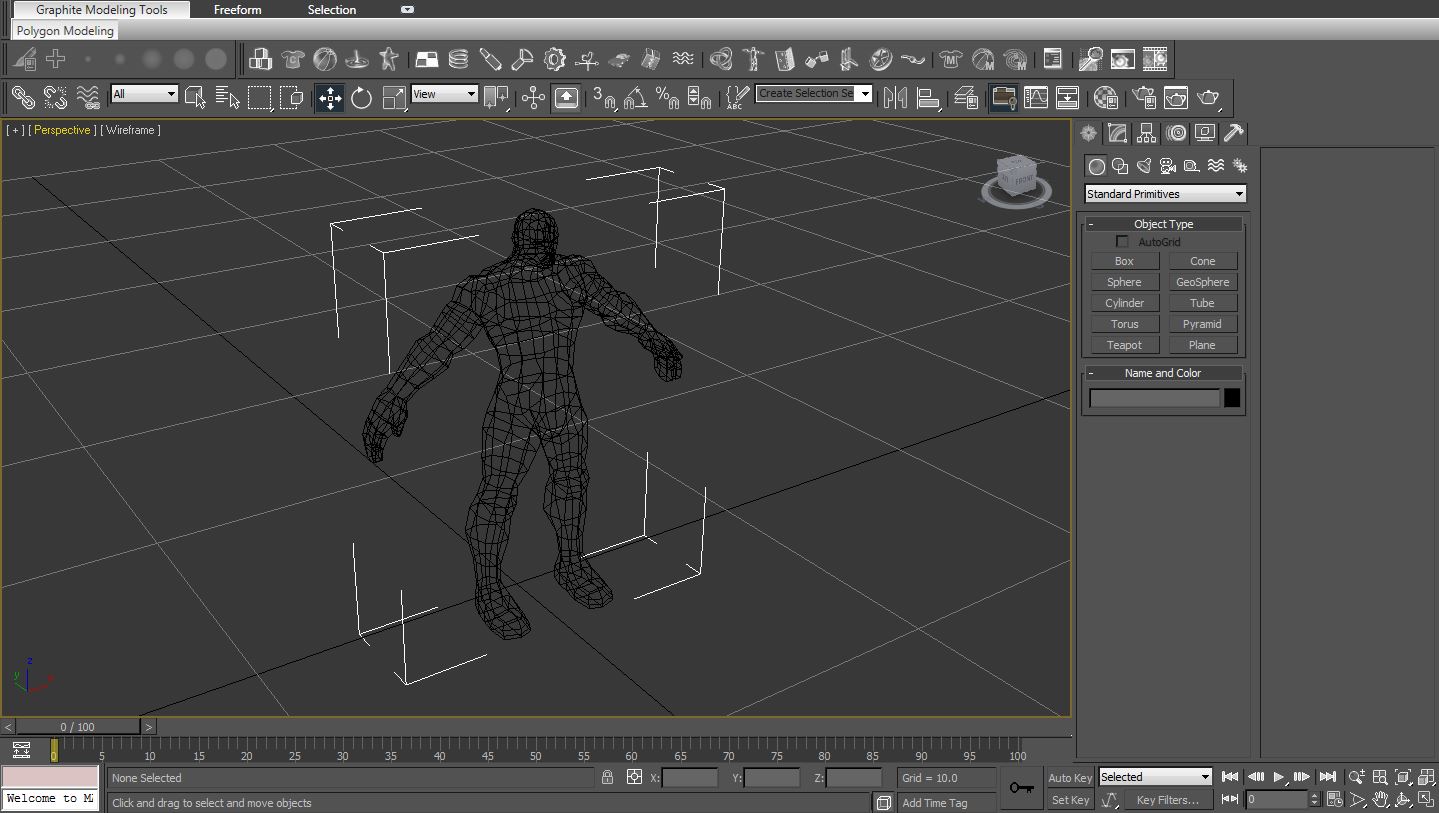
Task: Open the All selection filter dropdown
Action: pyautogui.click(x=144, y=94)
